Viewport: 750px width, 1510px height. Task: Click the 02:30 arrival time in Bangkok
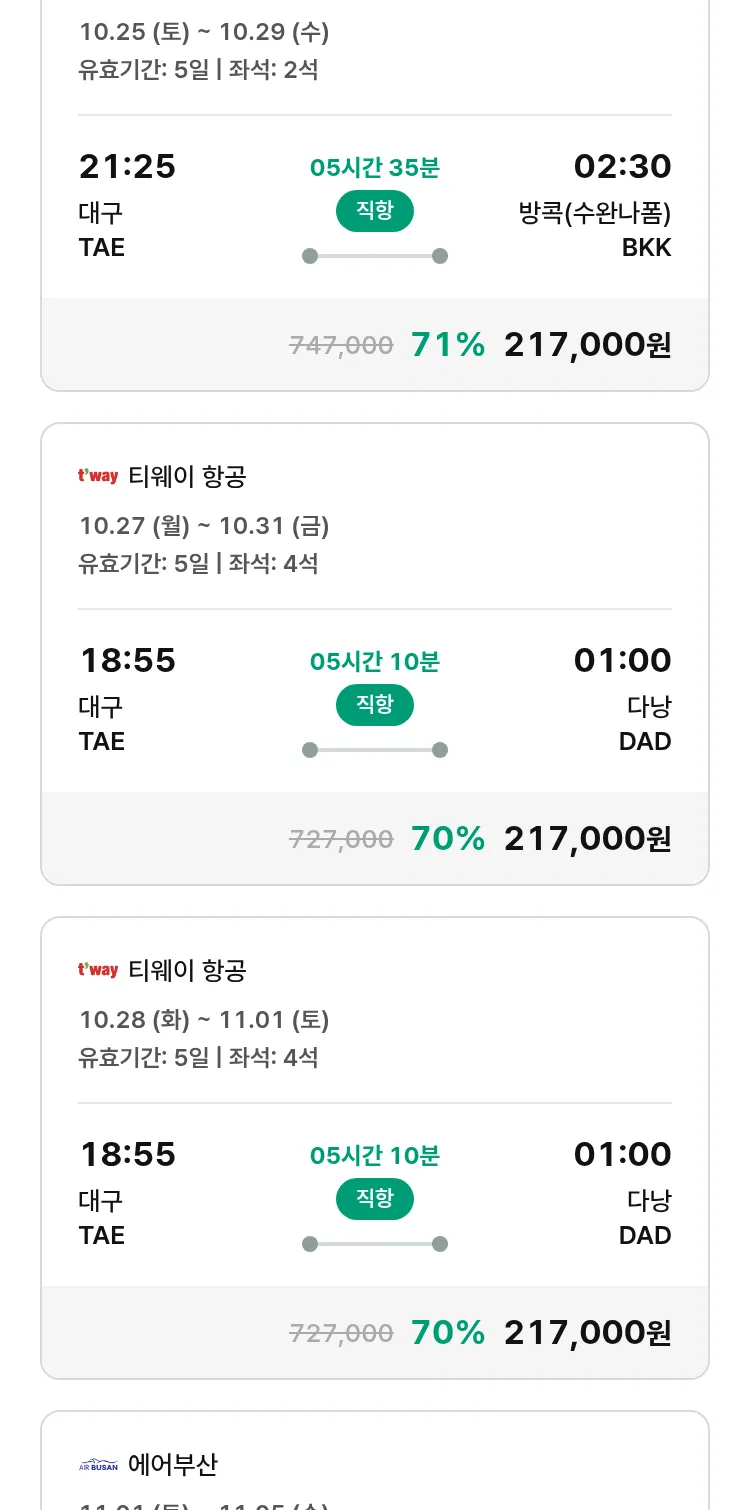pos(622,167)
